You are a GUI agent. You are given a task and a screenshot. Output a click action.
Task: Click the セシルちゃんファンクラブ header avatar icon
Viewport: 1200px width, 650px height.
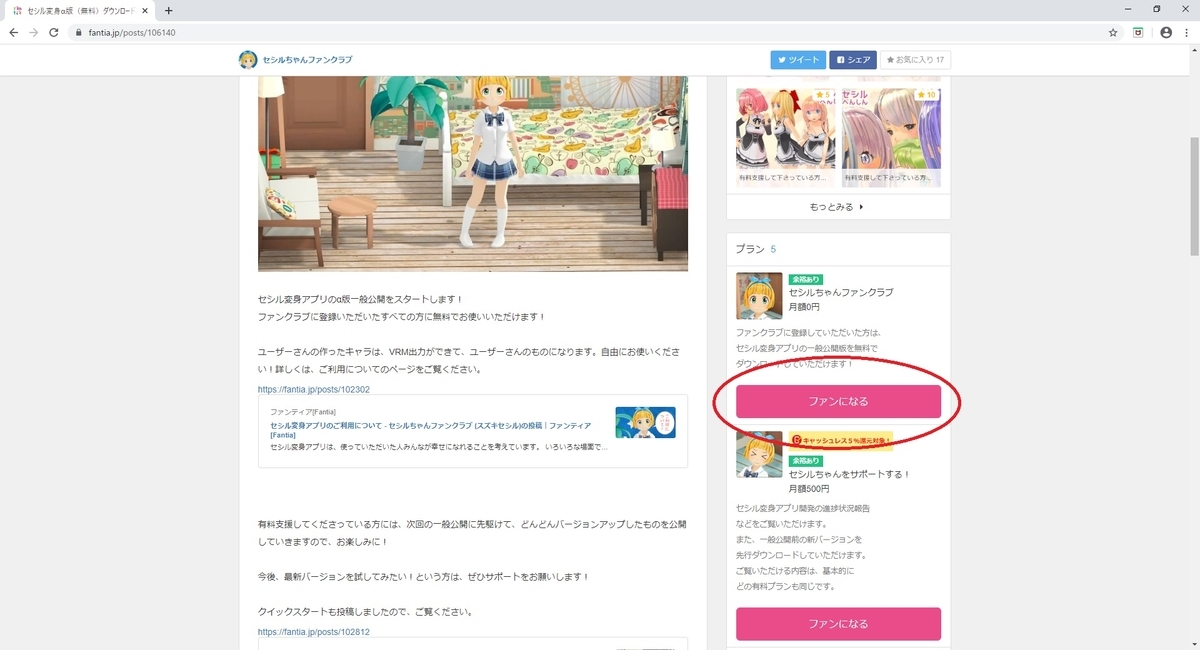click(x=248, y=60)
